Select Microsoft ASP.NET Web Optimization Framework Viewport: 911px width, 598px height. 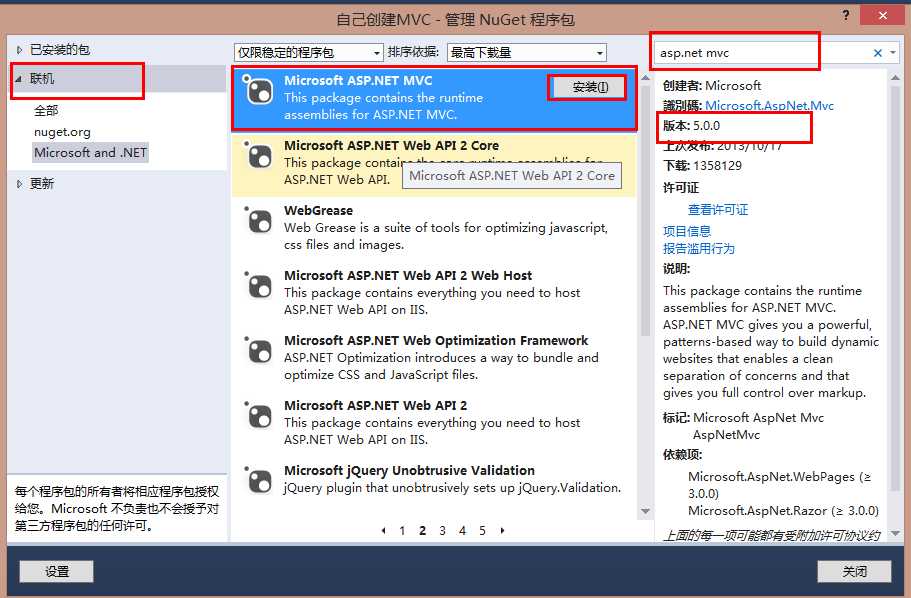(434, 358)
